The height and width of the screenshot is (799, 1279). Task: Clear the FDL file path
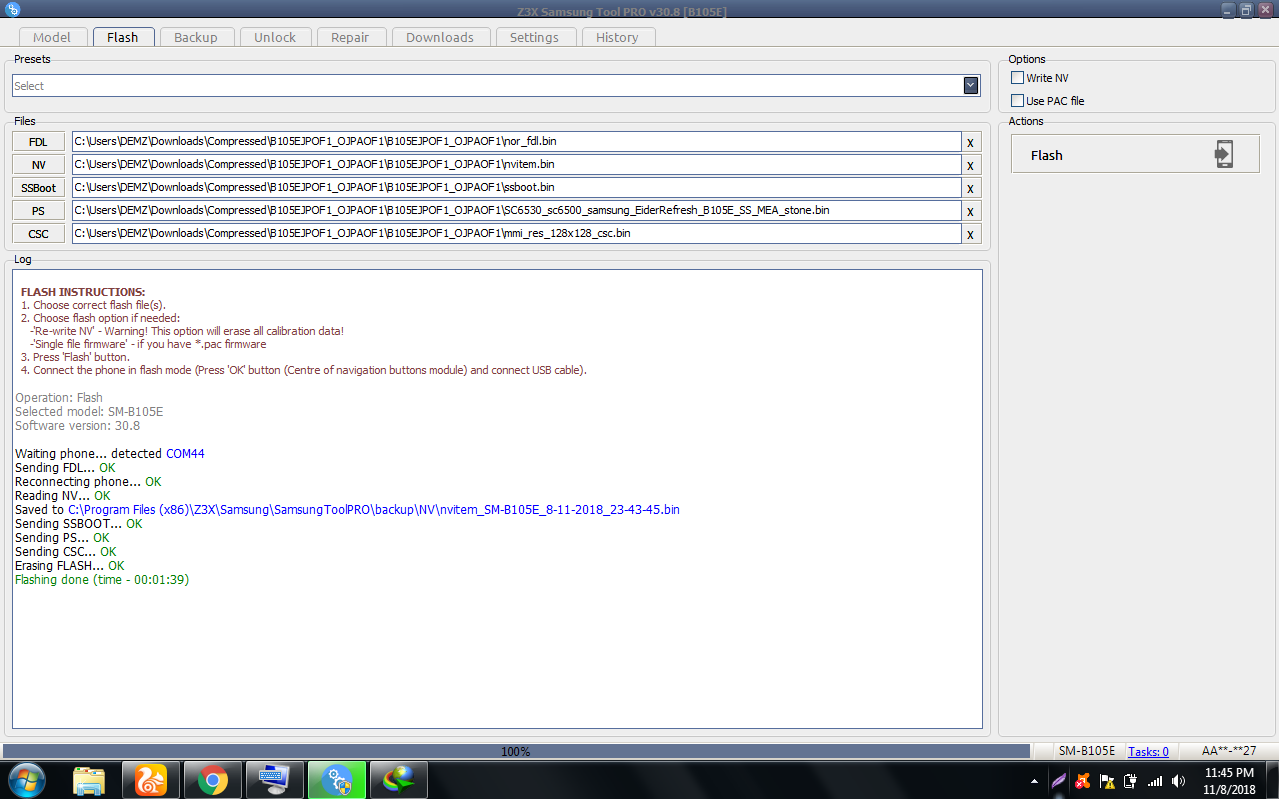click(970, 142)
